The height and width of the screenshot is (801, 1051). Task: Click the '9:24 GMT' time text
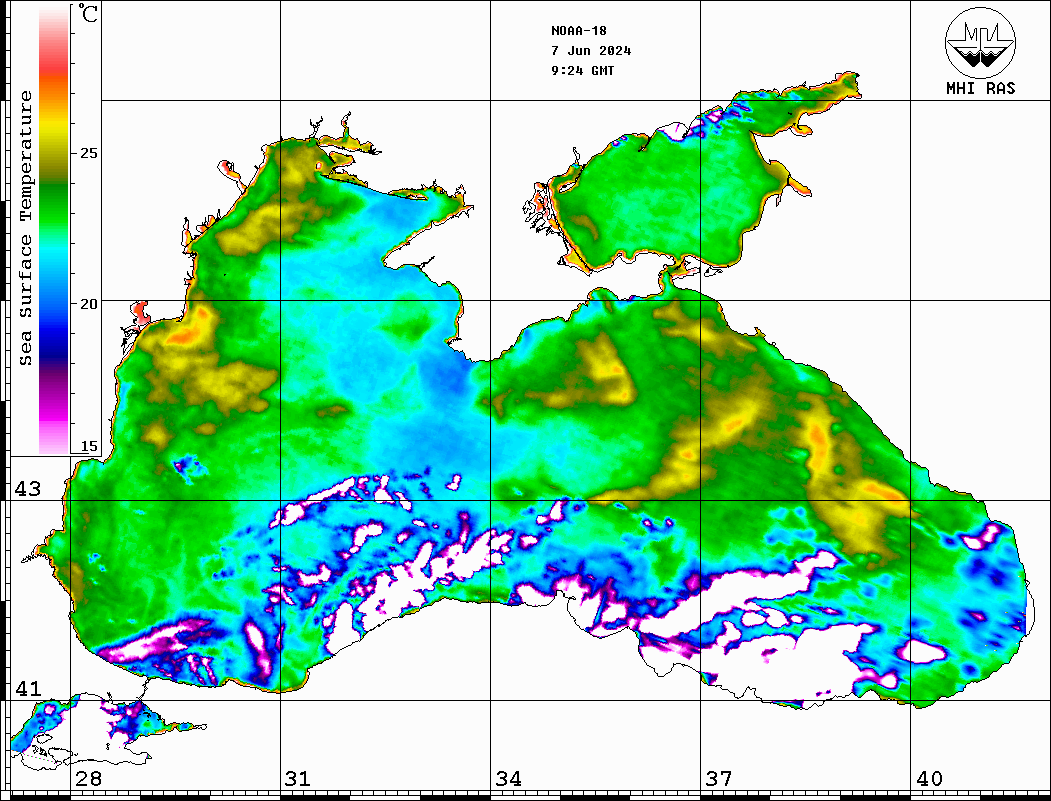coord(583,70)
